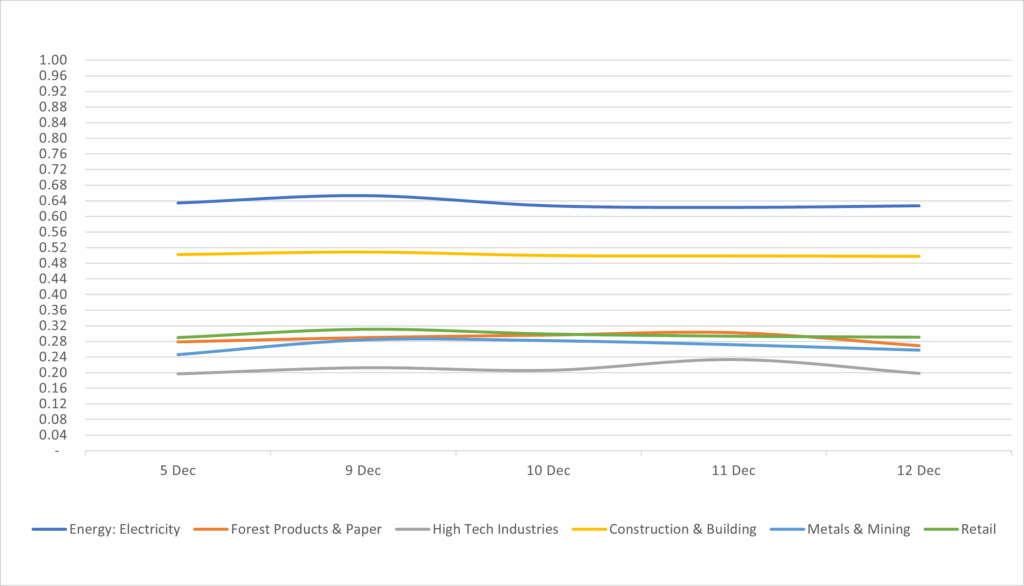Screen dimensions: 1024x586
Task: Click the 1.00 value on the y-axis
Action: (52, 60)
